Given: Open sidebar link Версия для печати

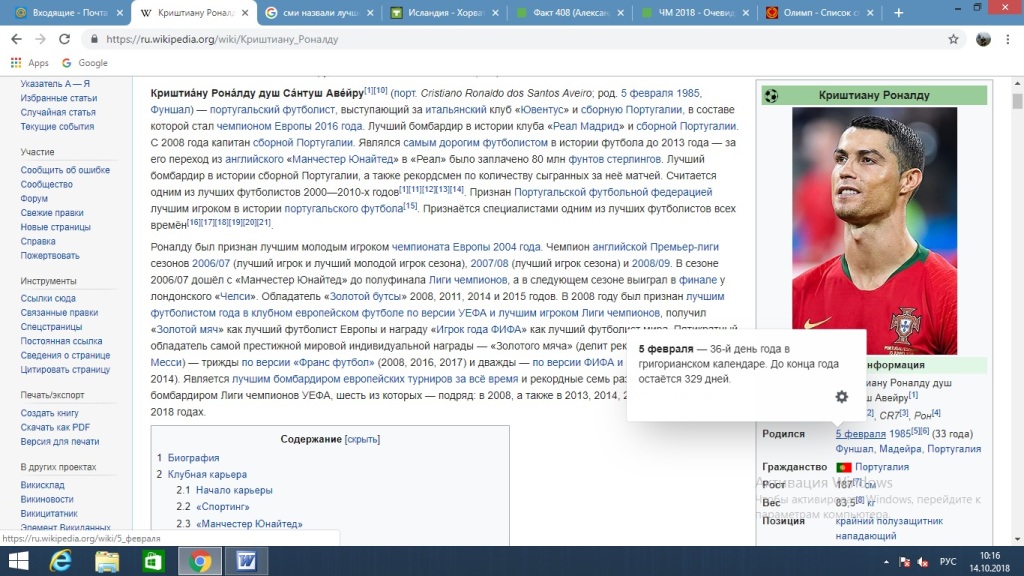Looking at the screenshot, I should click(60, 441).
